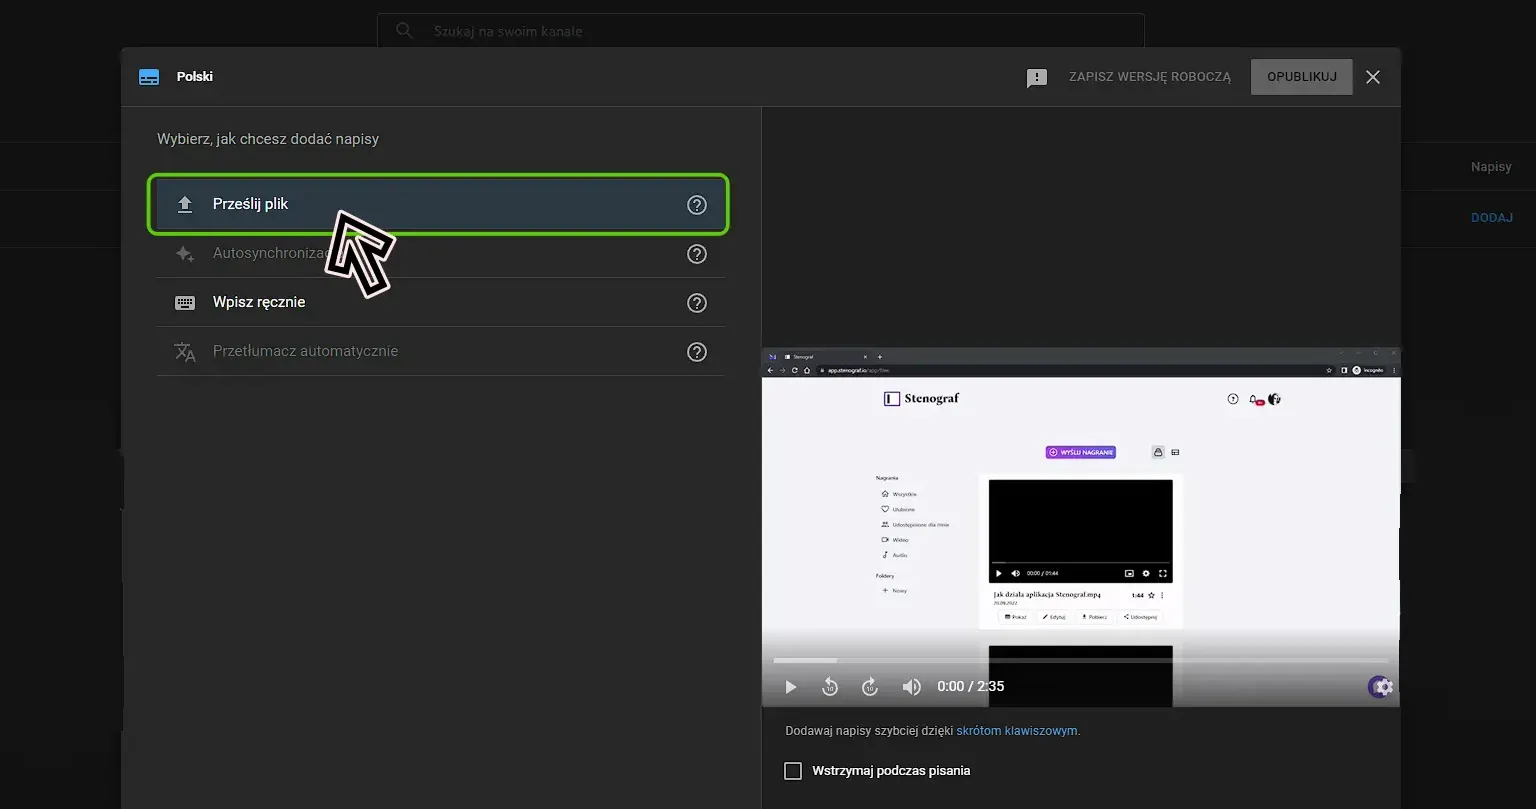The height and width of the screenshot is (809, 1536).
Task: Click DODAJ in the background page
Action: (1491, 217)
